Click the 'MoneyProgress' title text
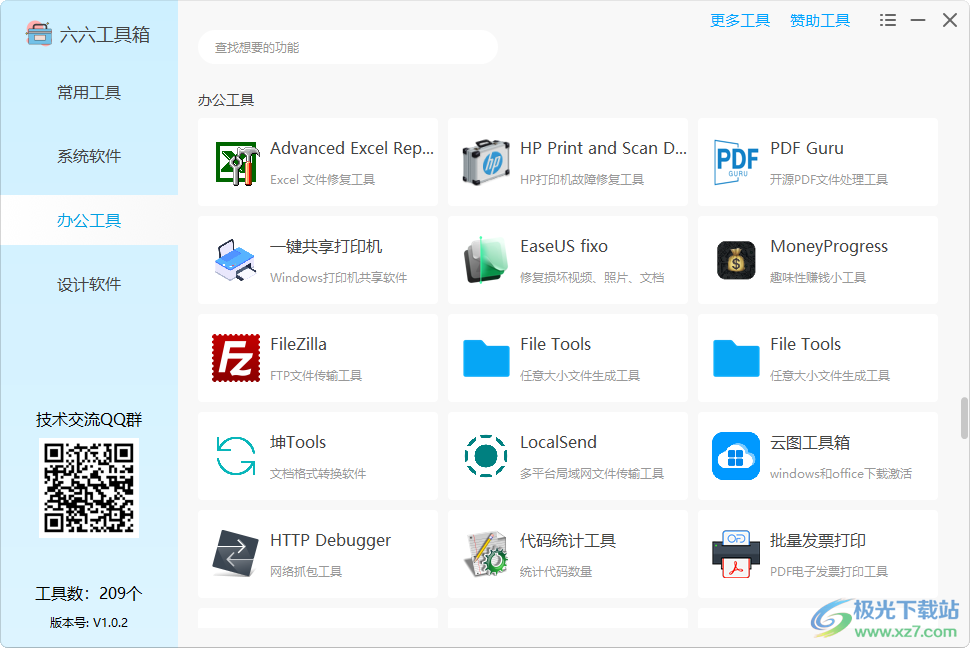This screenshot has width=970, height=648. point(829,246)
